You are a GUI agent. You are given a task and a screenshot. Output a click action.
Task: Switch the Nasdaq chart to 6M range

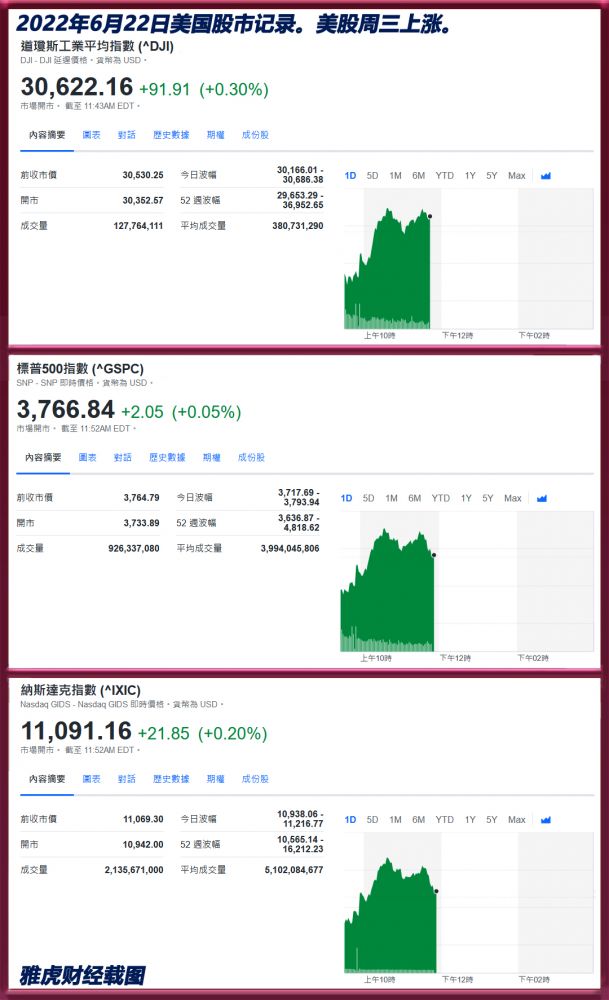[x=418, y=820]
